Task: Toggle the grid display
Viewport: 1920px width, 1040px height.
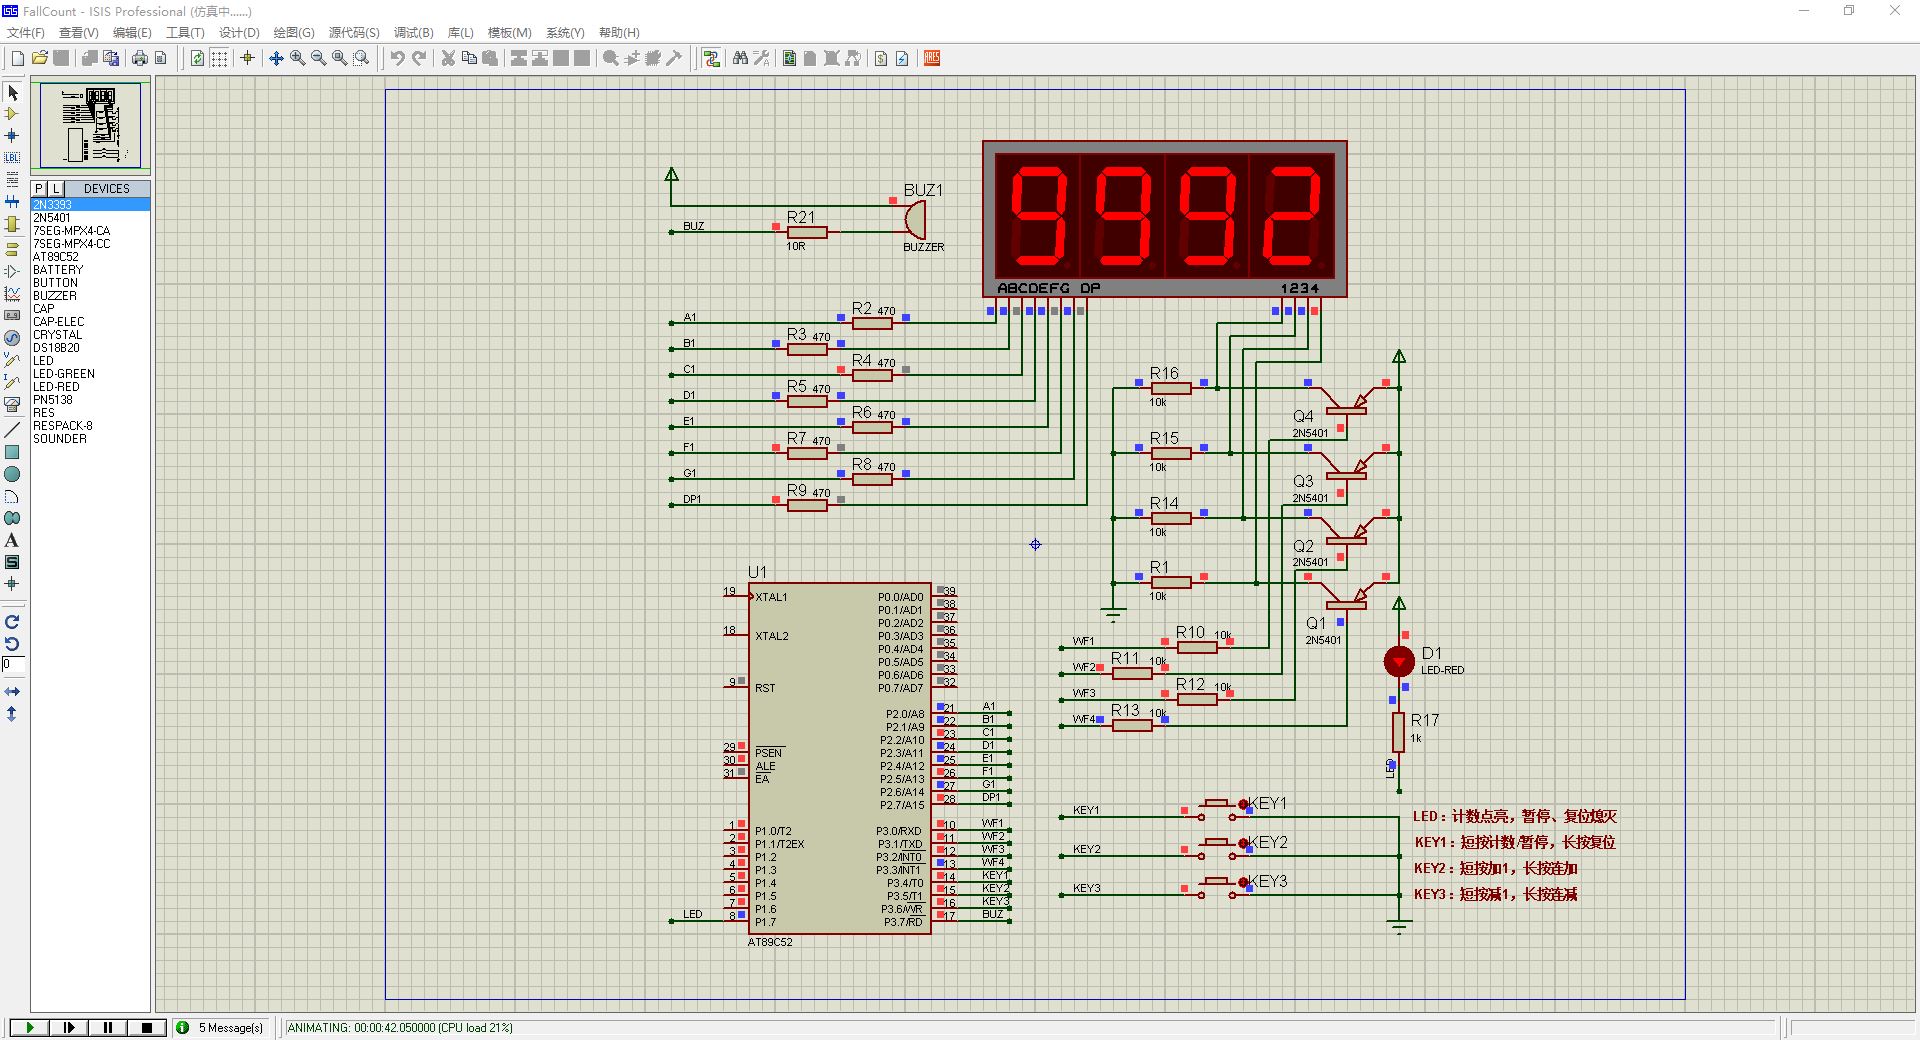Action: coord(219,58)
